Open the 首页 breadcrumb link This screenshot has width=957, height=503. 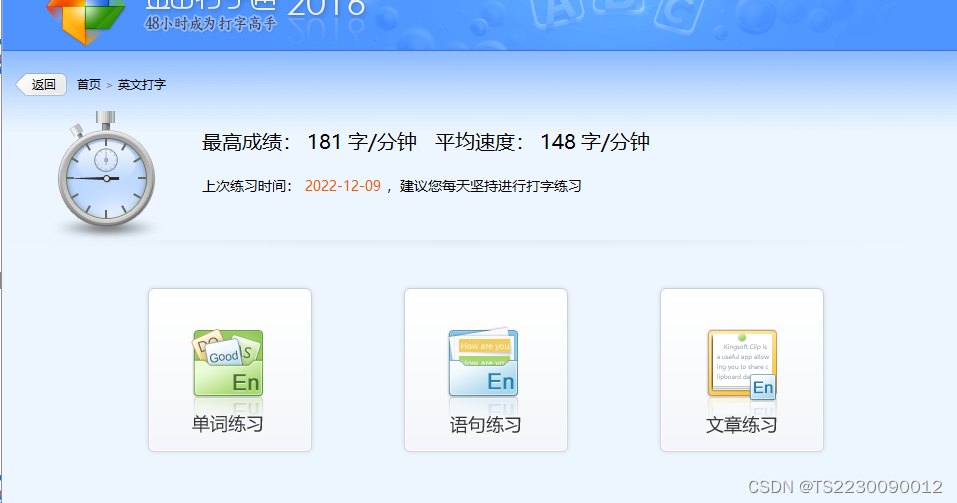[x=88, y=84]
